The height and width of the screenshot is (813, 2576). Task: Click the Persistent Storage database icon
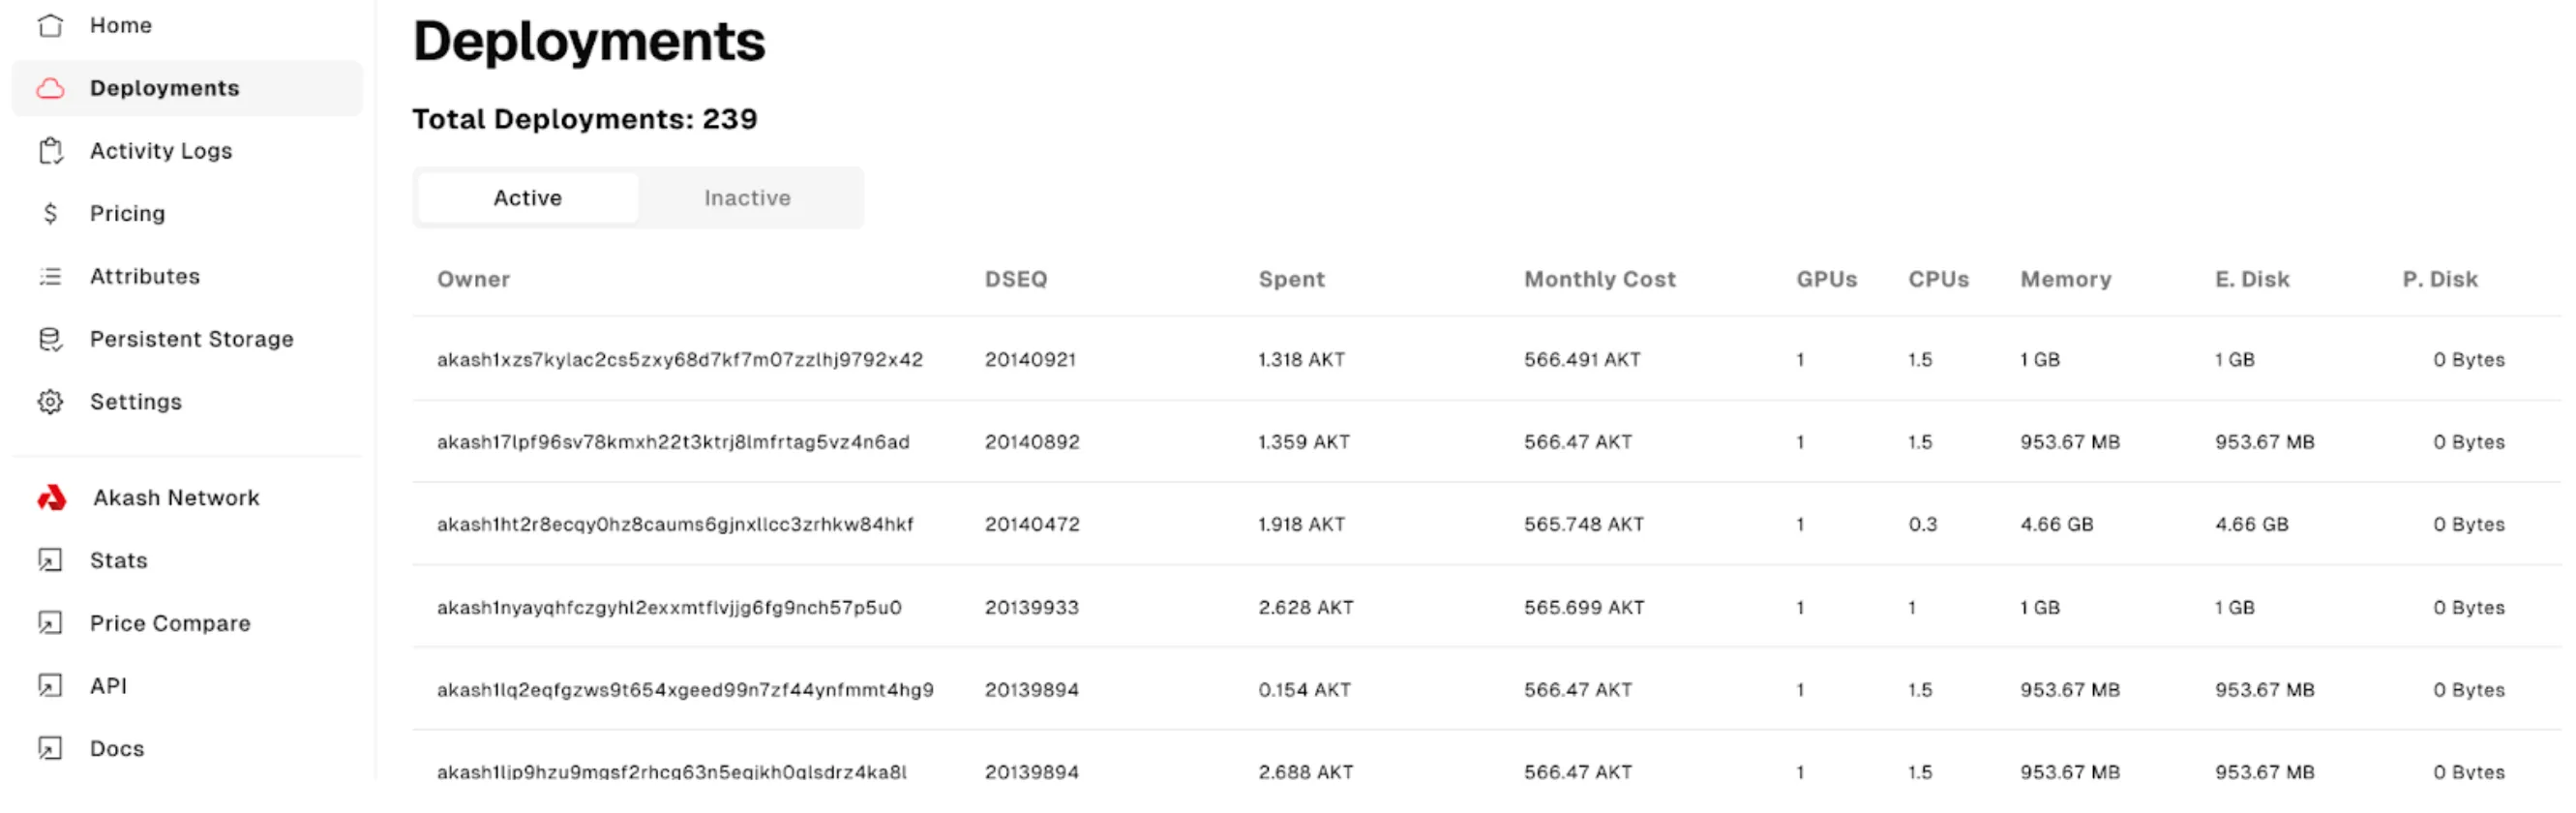[50, 339]
